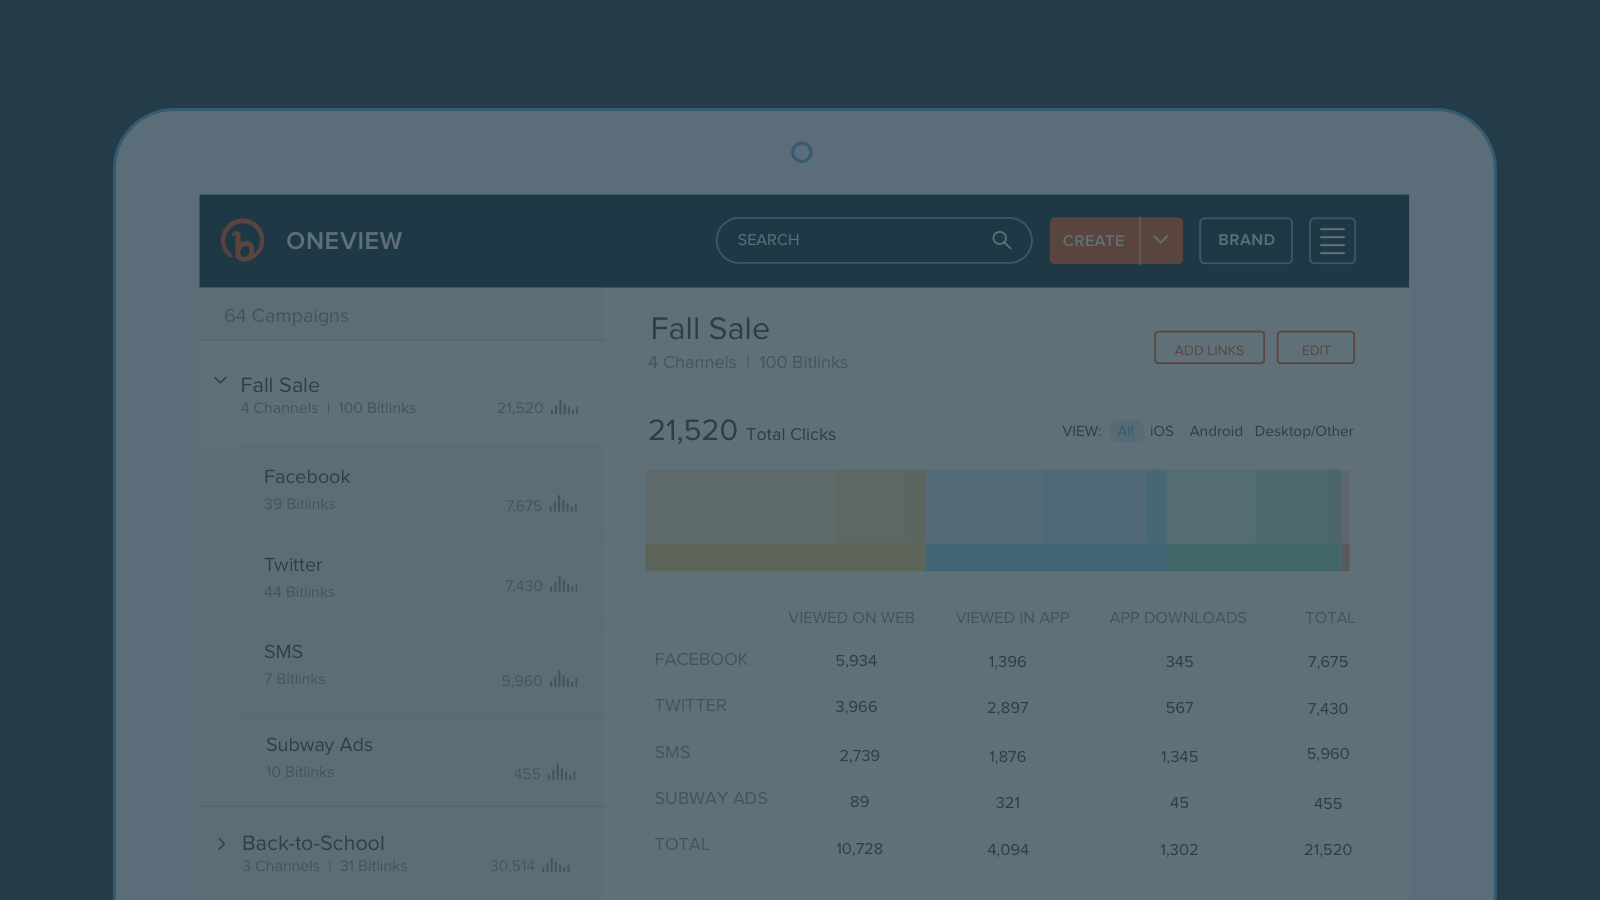Click the FACEBOOK row label in table
The width and height of the screenshot is (1600, 900).
[x=701, y=660]
